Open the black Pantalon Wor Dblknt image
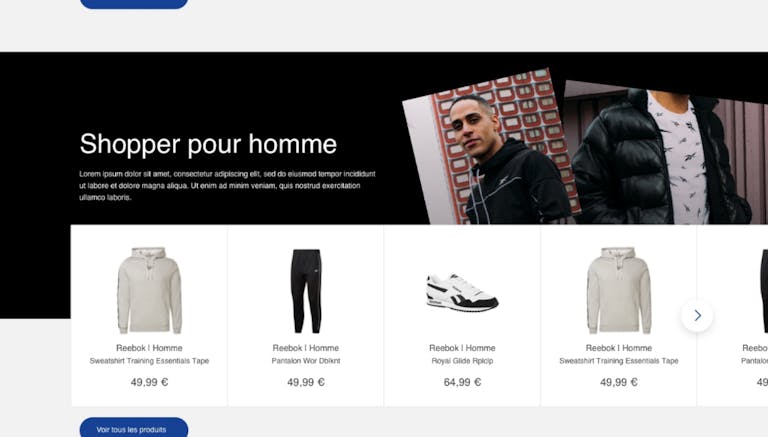 [306, 291]
